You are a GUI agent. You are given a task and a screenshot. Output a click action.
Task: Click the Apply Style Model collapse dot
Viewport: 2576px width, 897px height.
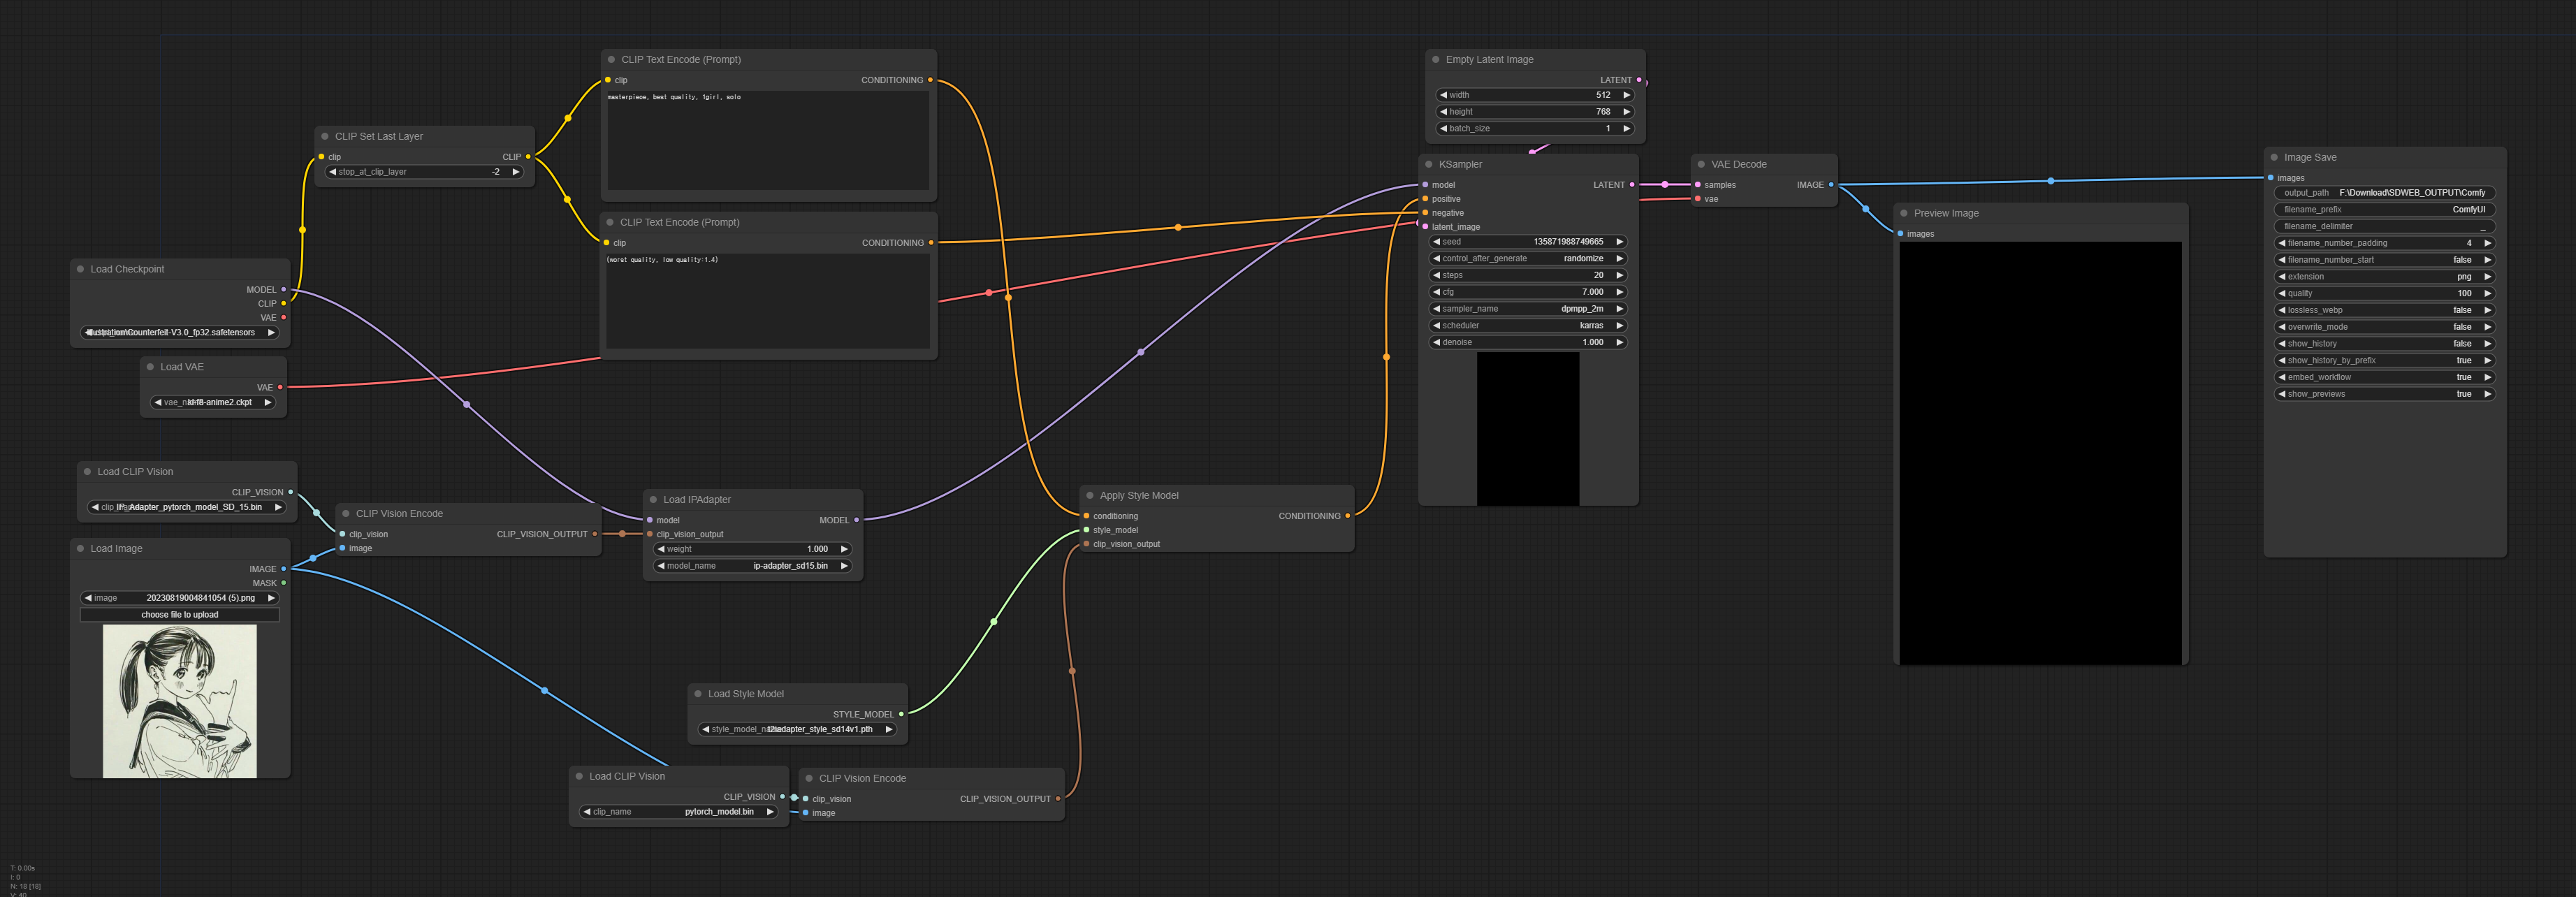tap(1090, 496)
